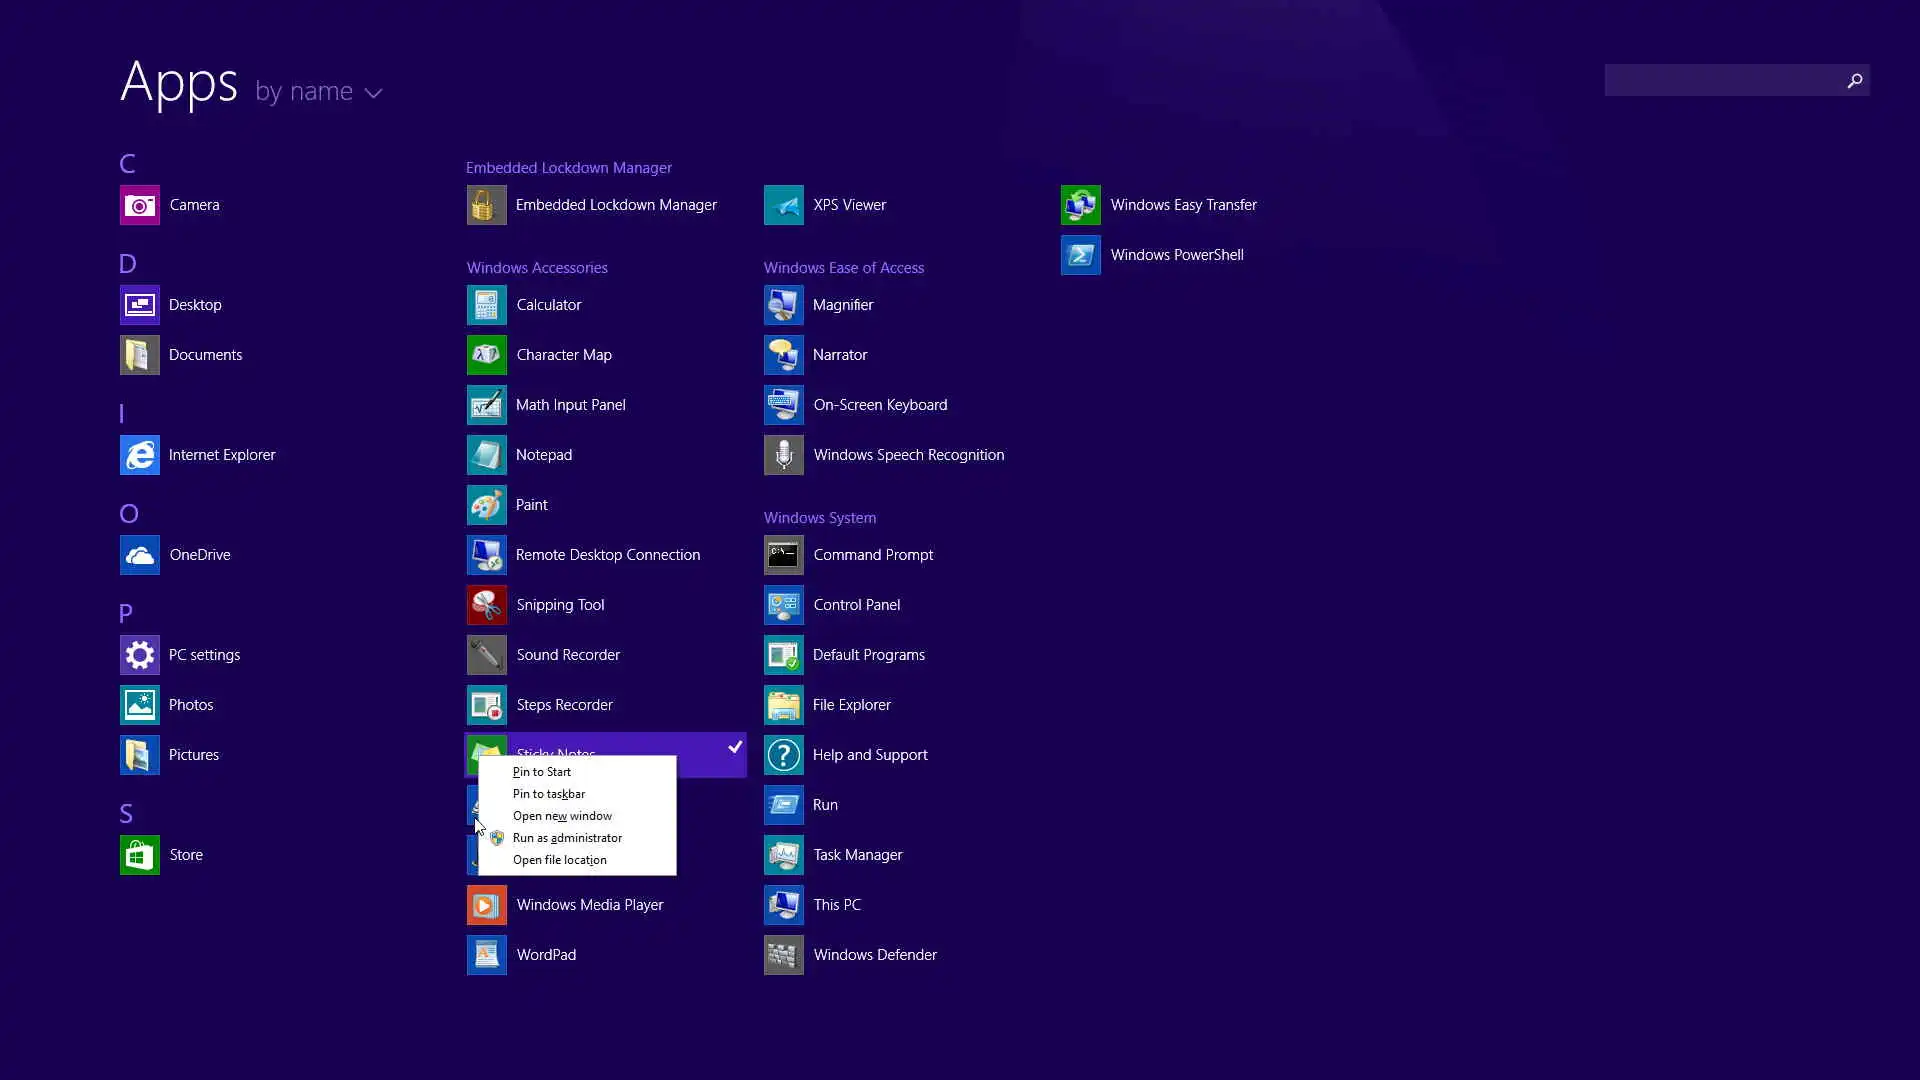Uncheck the selected Sticky Notes checkmark
The width and height of the screenshot is (1920, 1080).
point(735,747)
